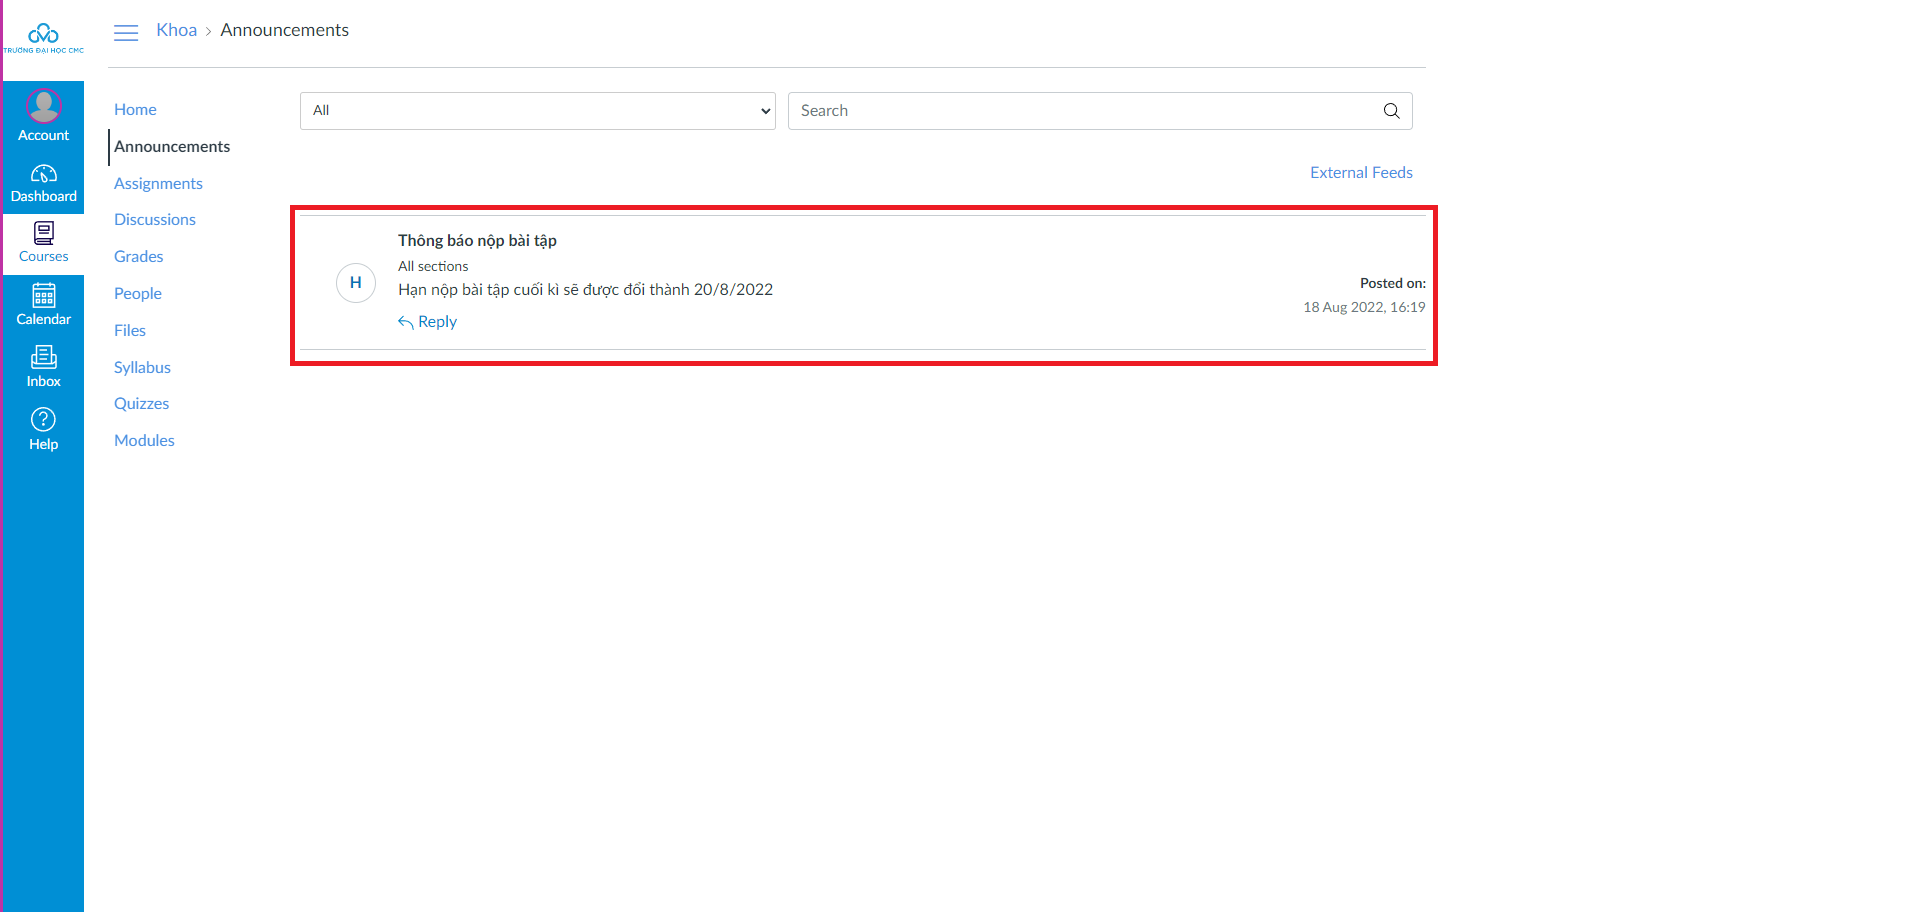Expand the All filter dropdown
This screenshot has height=912, width=1905.
[537, 111]
